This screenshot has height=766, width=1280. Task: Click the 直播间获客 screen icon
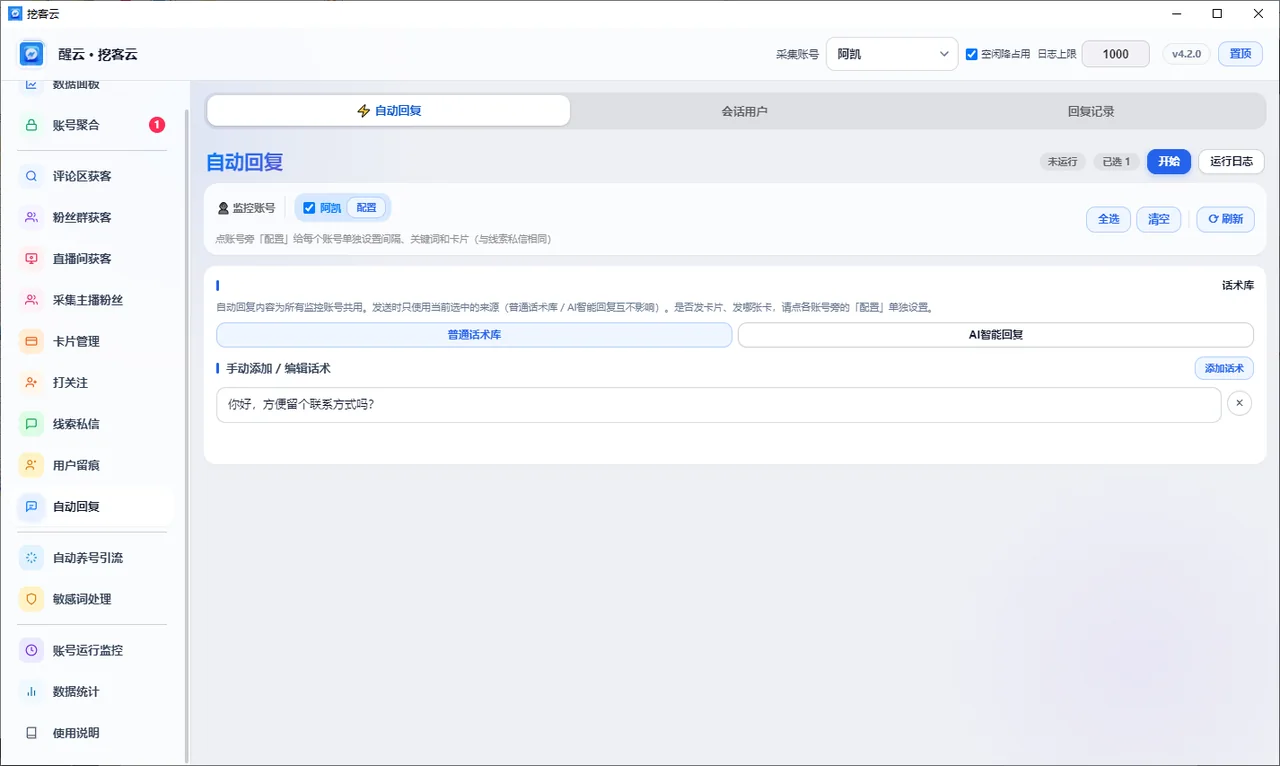click(x=31, y=259)
